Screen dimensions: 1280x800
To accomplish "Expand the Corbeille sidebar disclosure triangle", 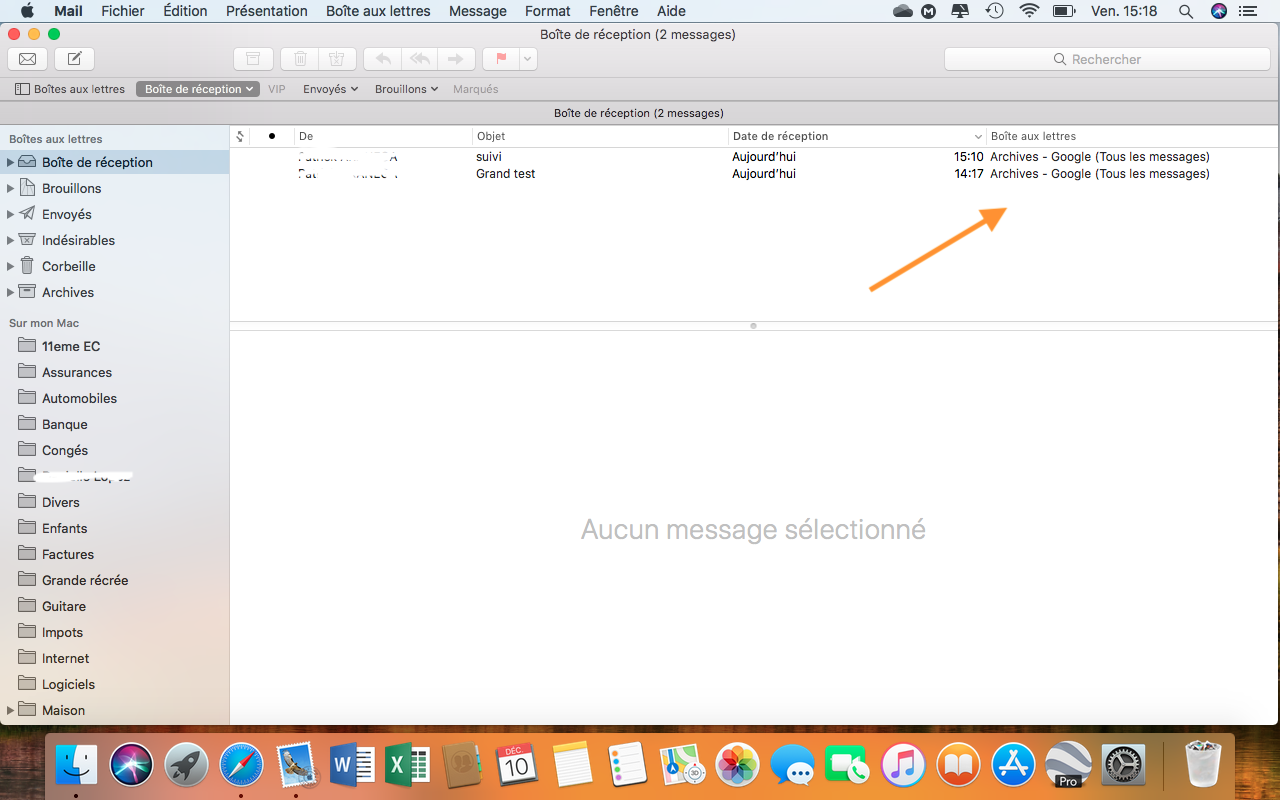I will [x=10, y=266].
